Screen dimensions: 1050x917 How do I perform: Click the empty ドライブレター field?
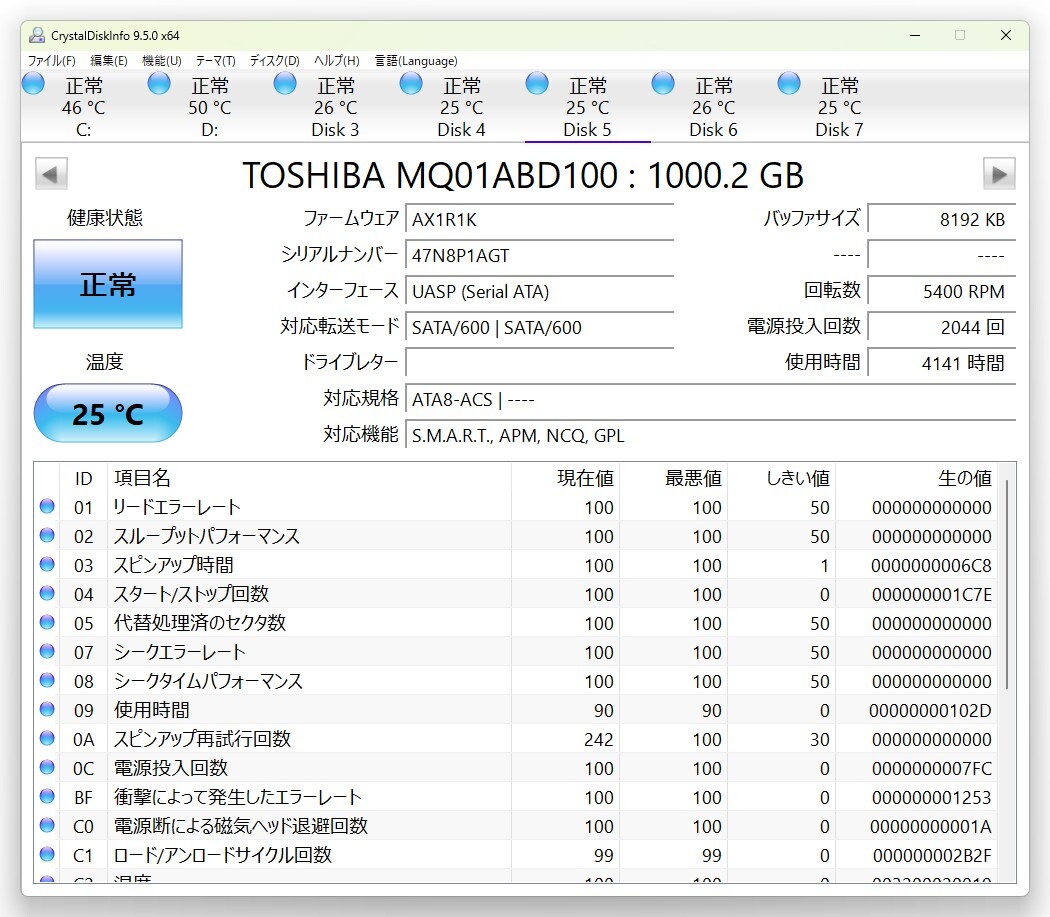pyautogui.click(x=539, y=363)
